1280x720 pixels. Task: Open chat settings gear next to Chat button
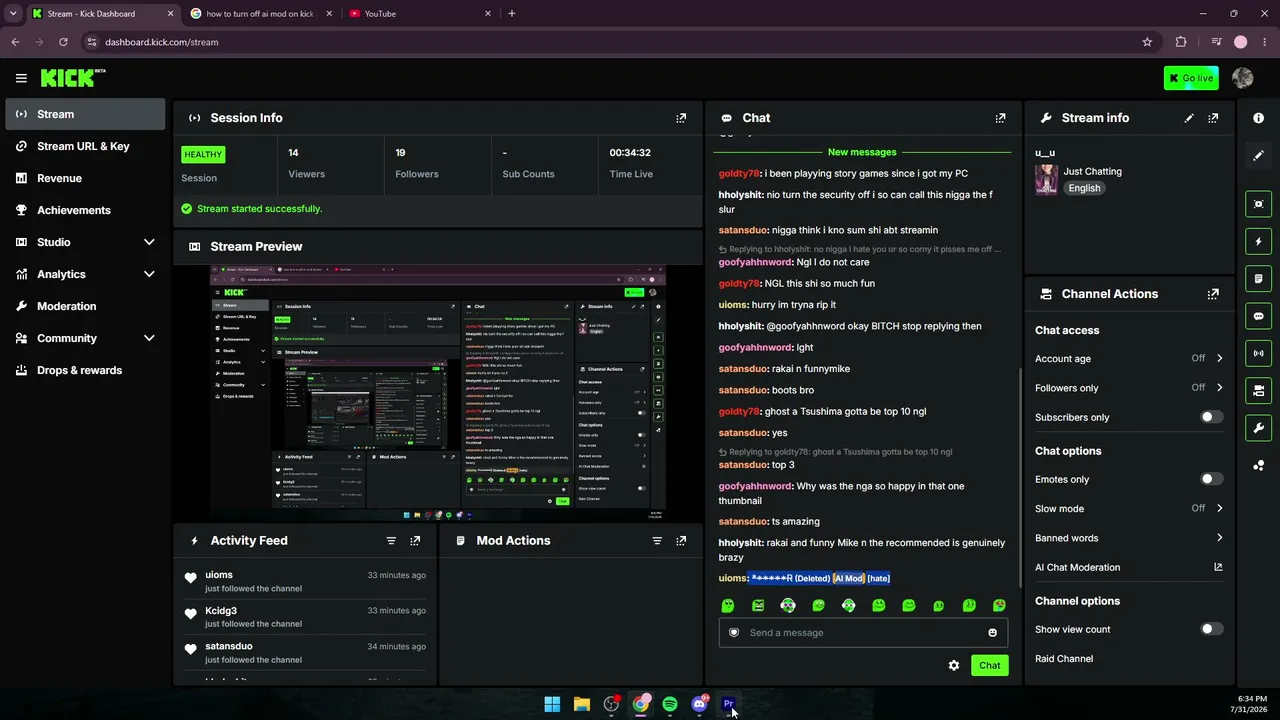click(954, 666)
